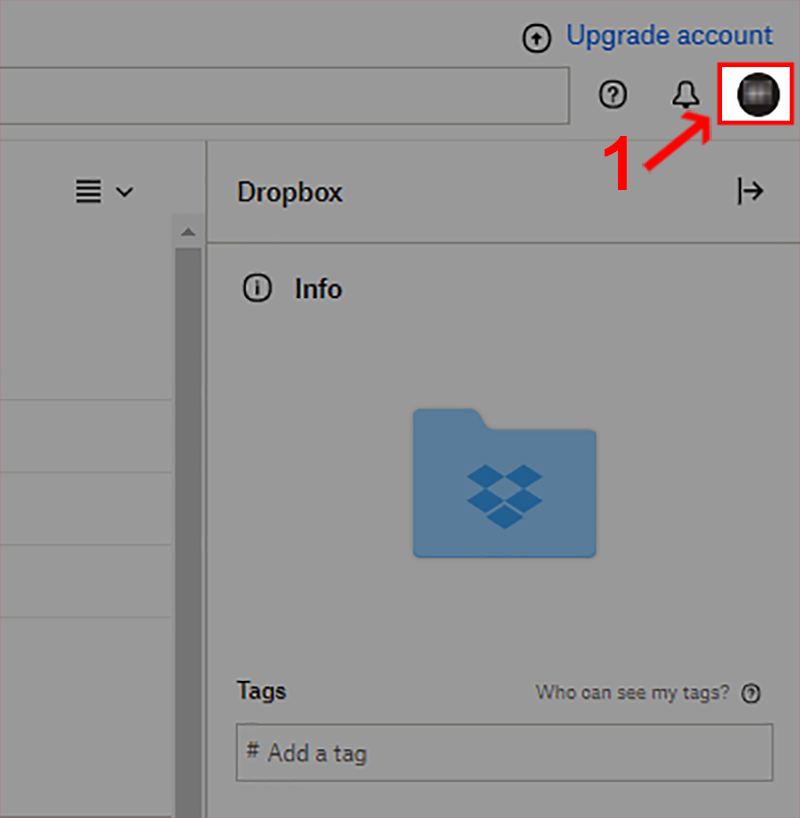Click the Info circle icon

coord(257,288)
